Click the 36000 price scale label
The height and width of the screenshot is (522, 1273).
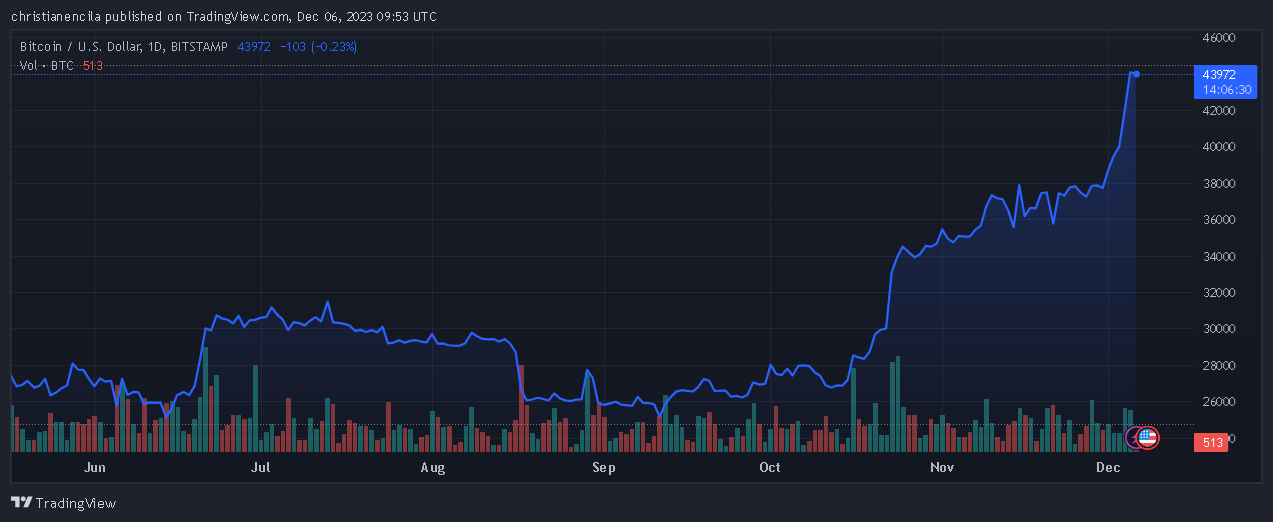[1219, 220]
